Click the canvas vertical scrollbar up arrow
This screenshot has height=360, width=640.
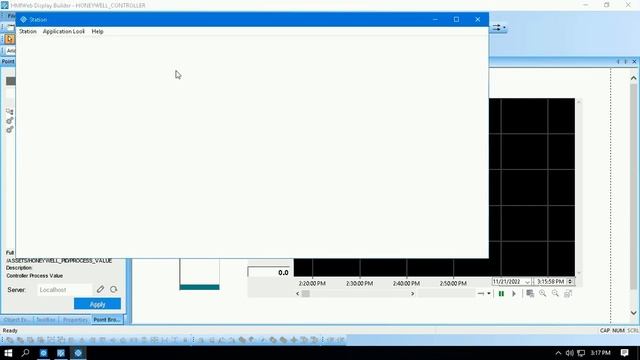pos(633,78)
